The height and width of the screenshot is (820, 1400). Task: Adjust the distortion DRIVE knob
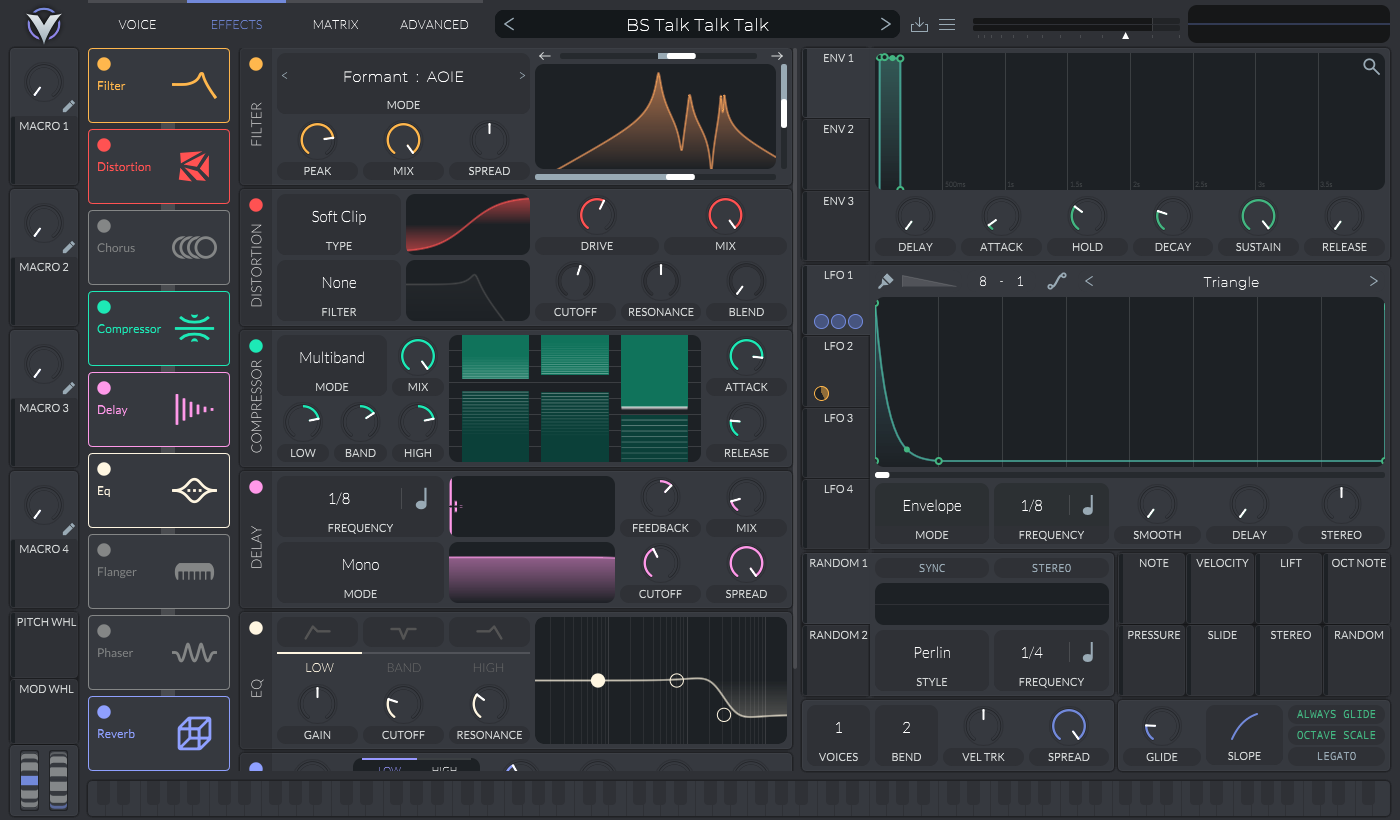tap(597, 215)
